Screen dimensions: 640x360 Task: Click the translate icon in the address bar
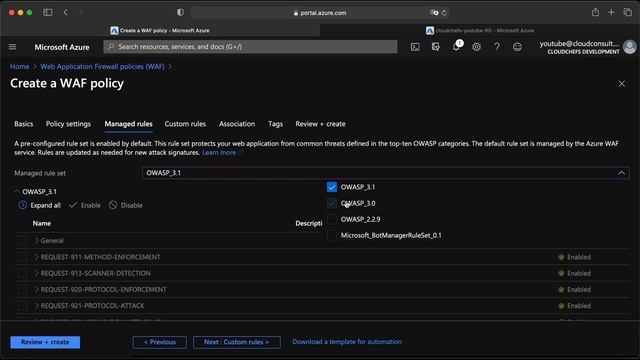[433, 13]
